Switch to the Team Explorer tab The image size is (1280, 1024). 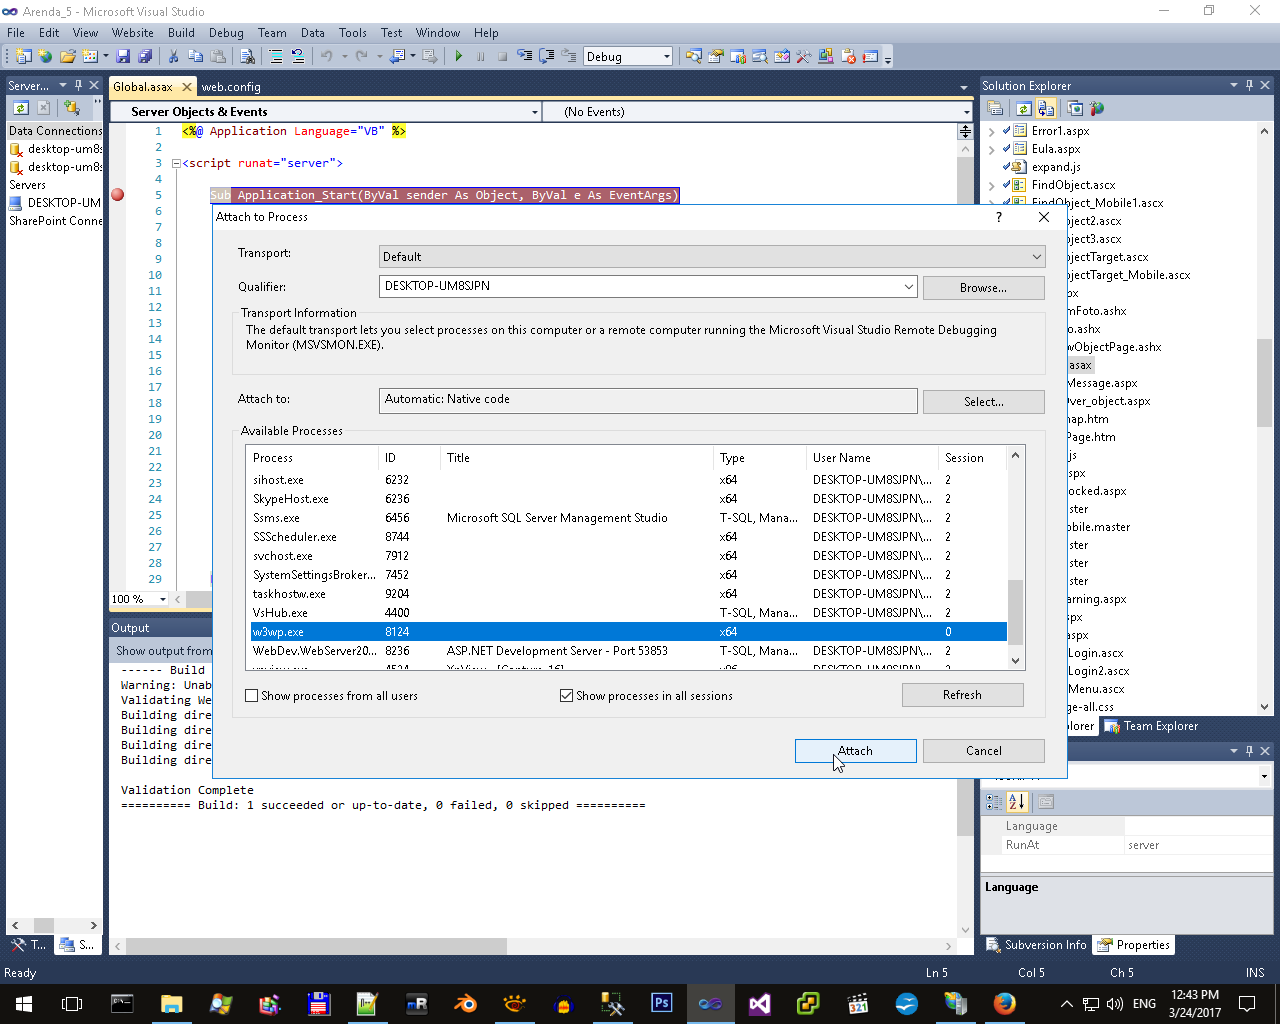[1151, 726]
